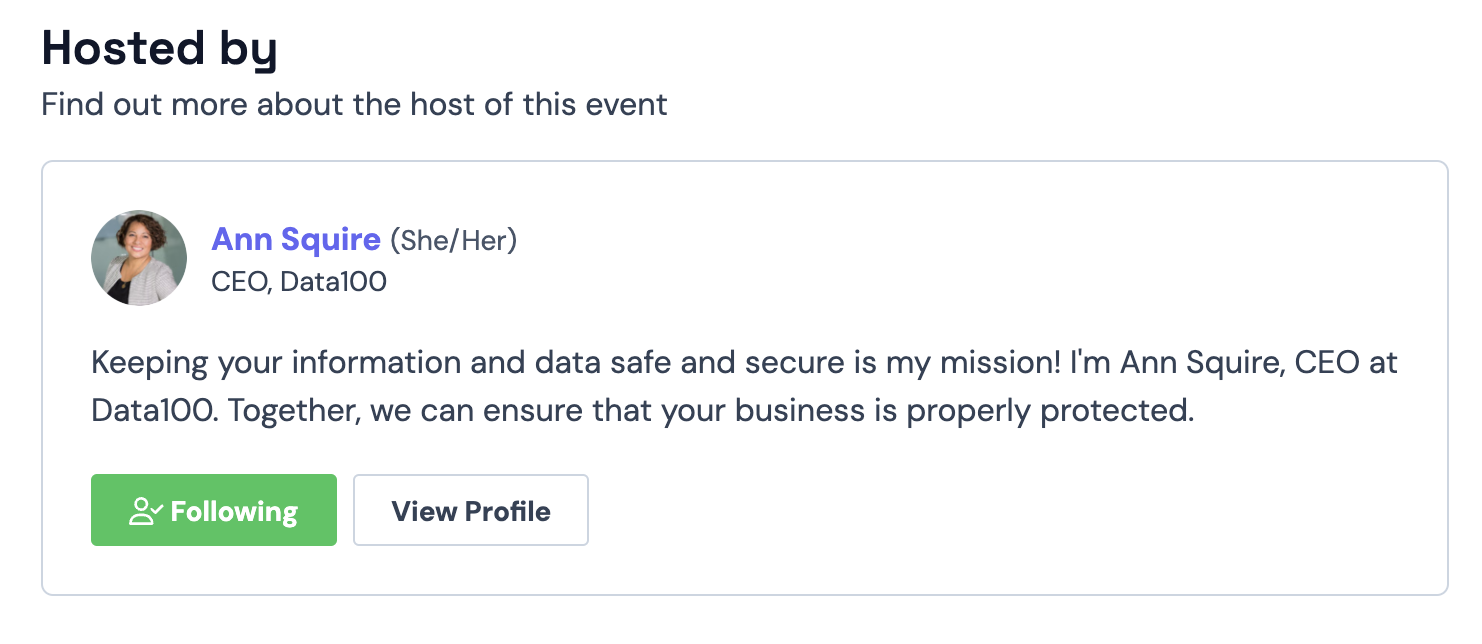
Task: Open the View Profile button
Action: [x=471, y=510]
